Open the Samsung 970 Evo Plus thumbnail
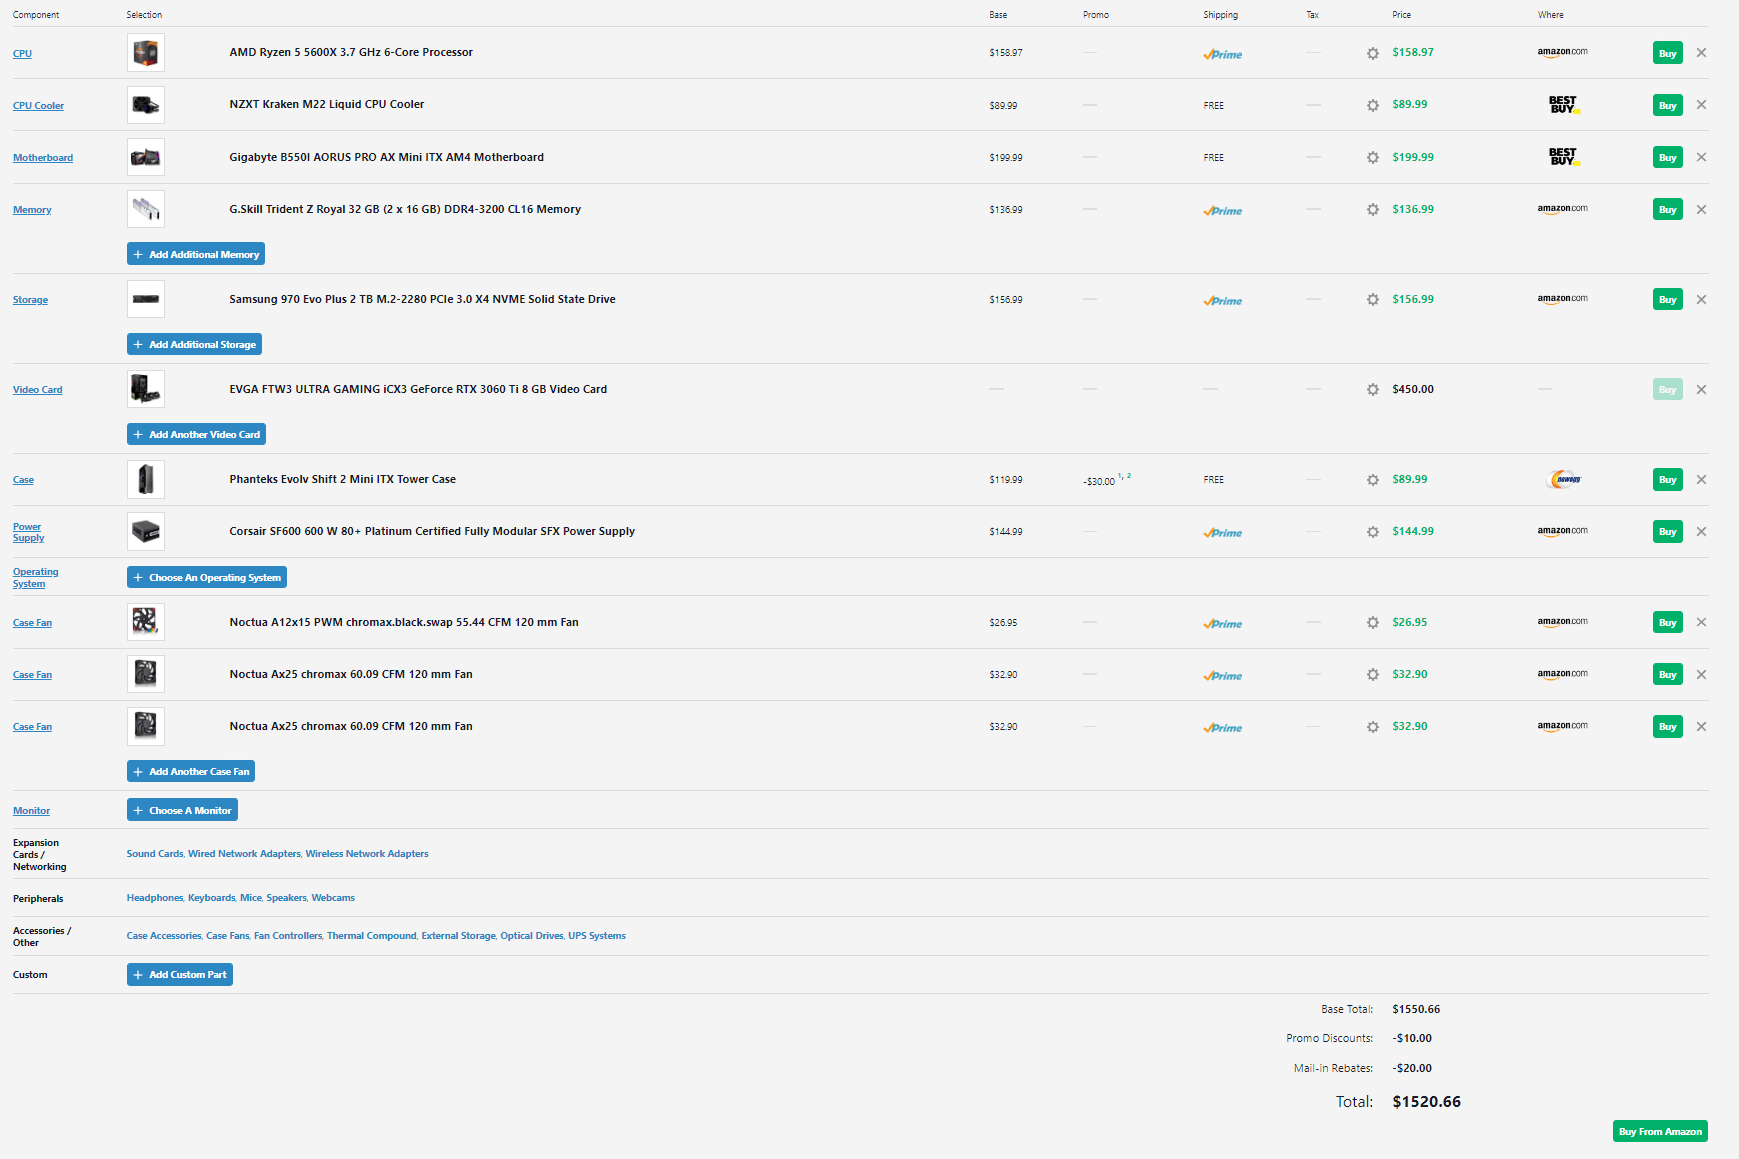Image resolution: width=1739 pixels, height=1159 pixels. click(146, 299)
